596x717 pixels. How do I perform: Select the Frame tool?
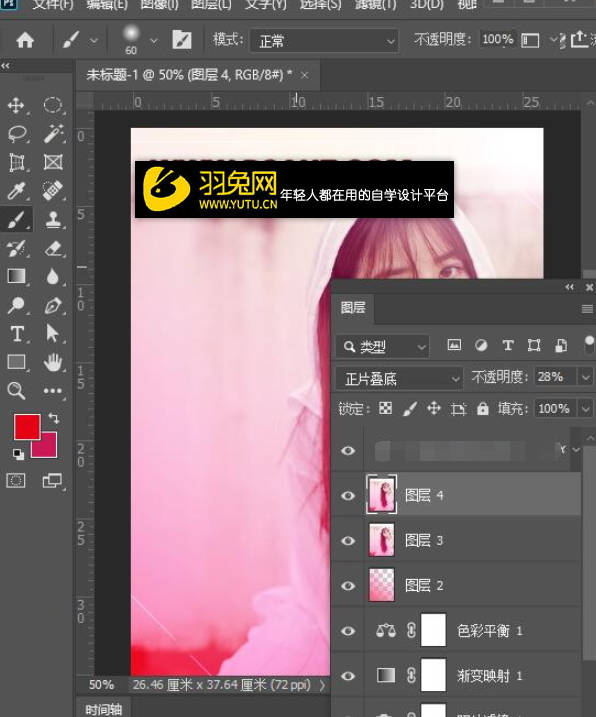click(53, 162)
